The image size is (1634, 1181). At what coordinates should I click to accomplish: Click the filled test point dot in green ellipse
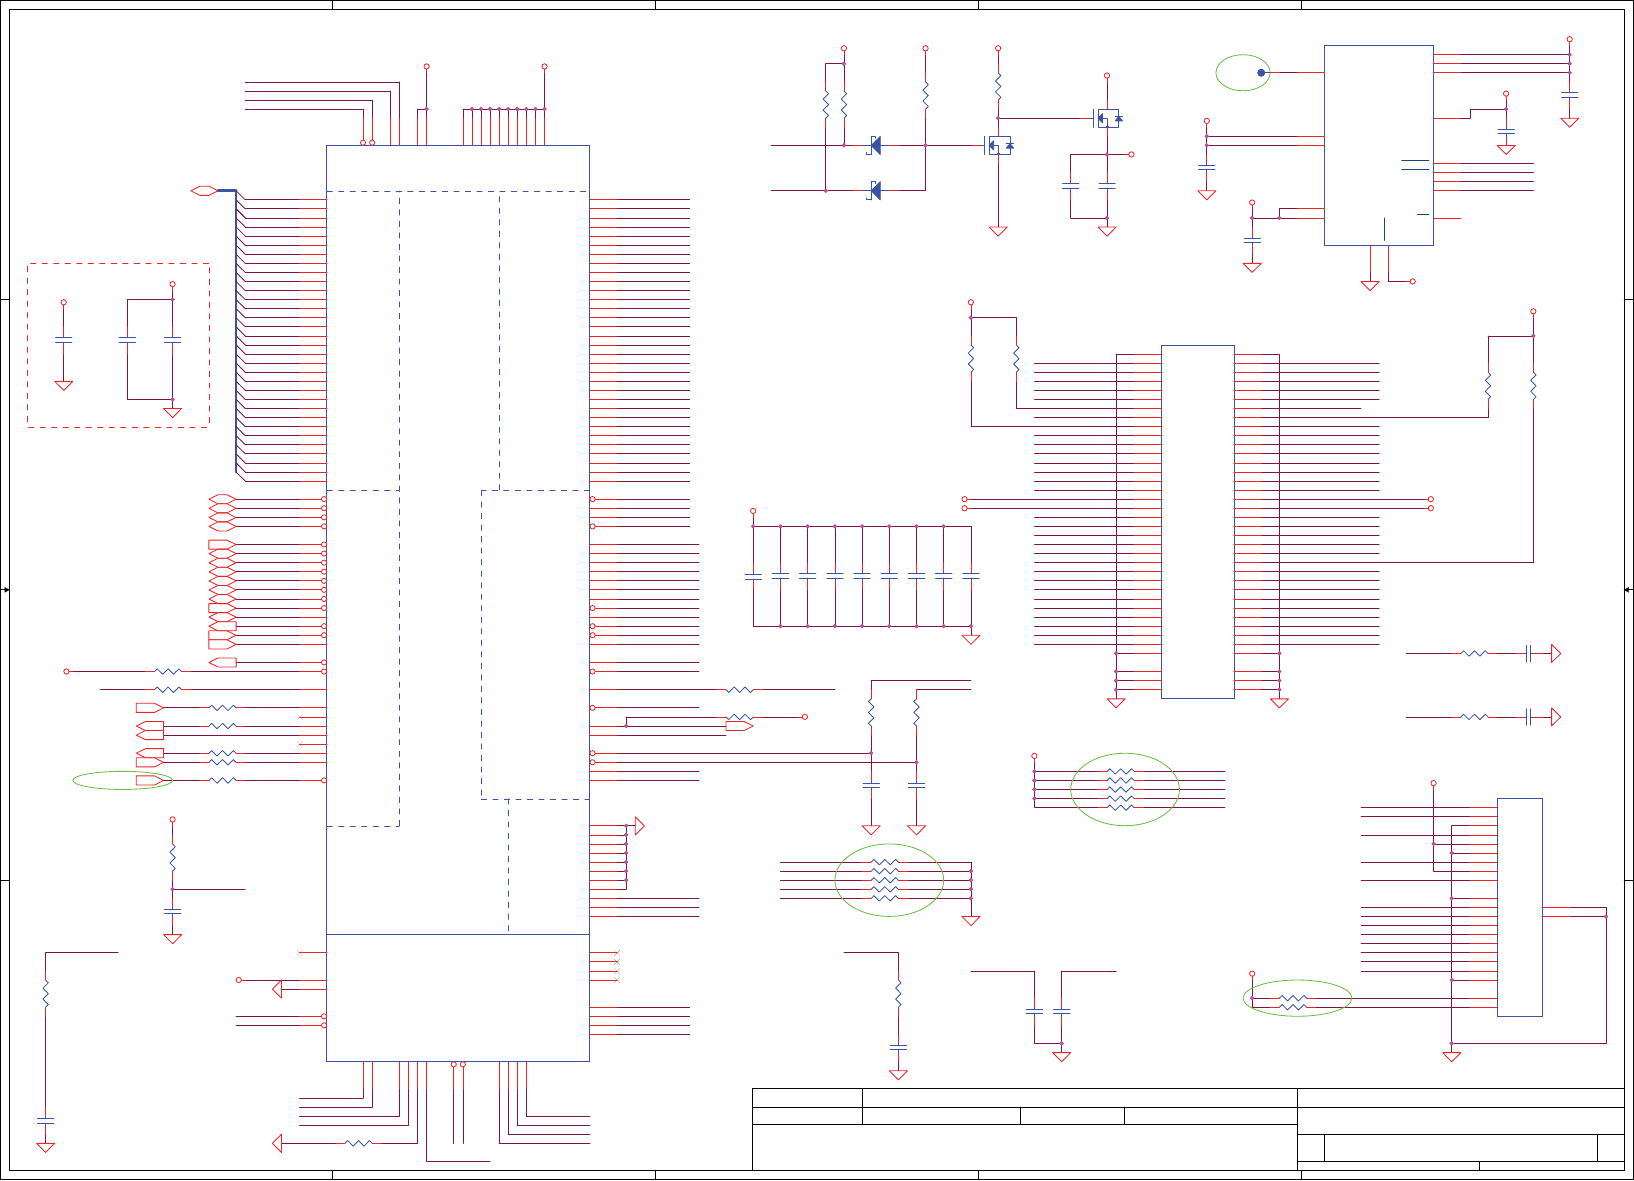point(1261,73)
